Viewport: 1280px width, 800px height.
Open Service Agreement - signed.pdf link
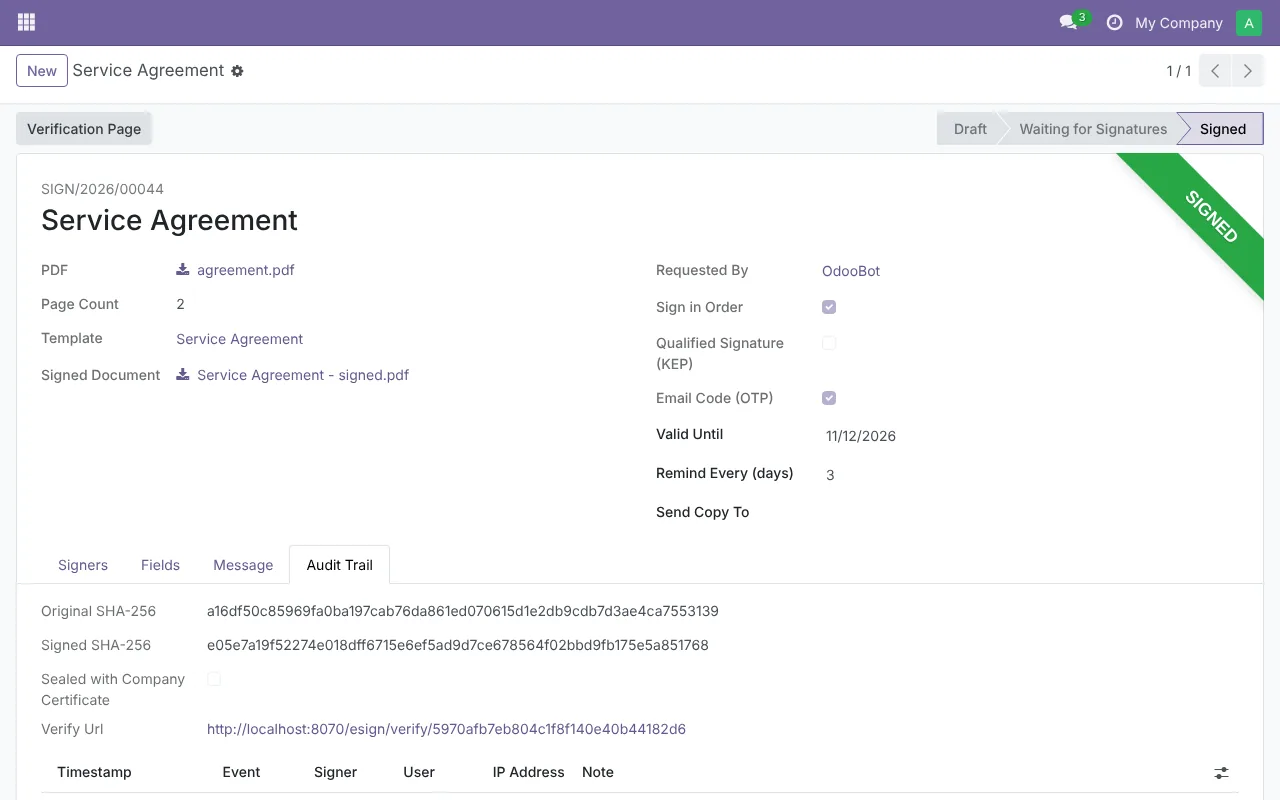tap(303, 375)
